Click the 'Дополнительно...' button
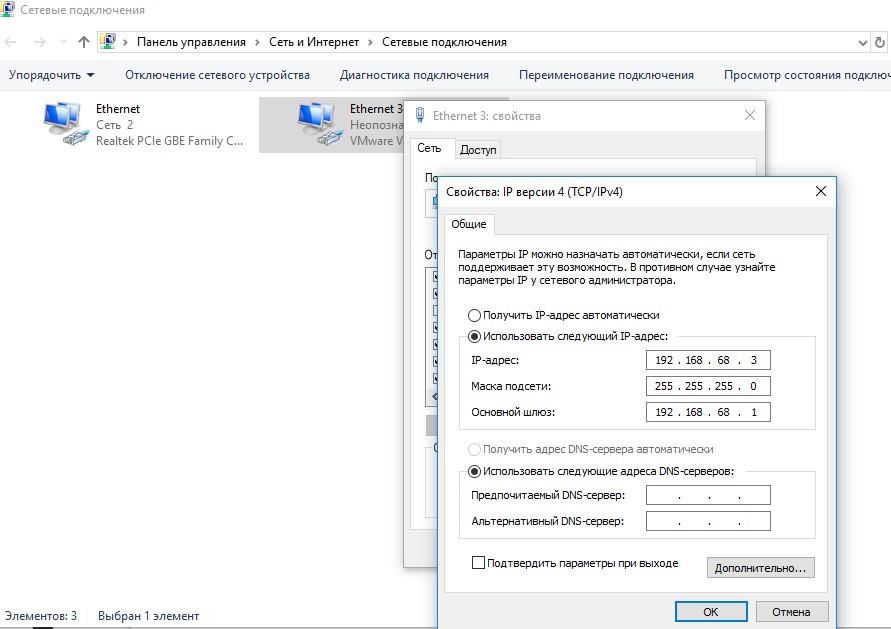Viewport: 891px width, 629px height. 760,568
